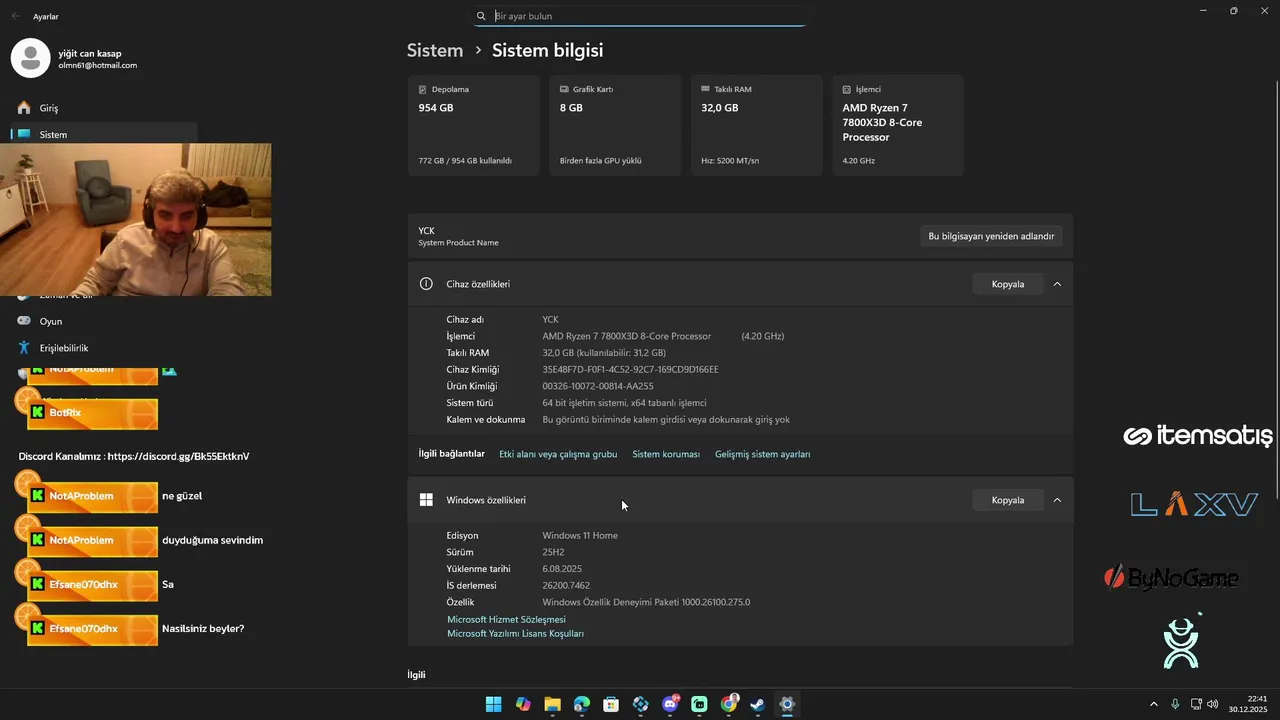
Task: Open Microsoft Hizmet Sözleşmesi link
Action: (x=506, y=619)
